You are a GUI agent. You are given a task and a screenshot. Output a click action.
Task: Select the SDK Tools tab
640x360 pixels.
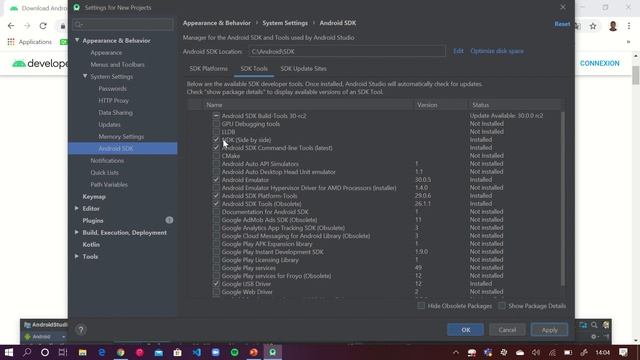254,69
